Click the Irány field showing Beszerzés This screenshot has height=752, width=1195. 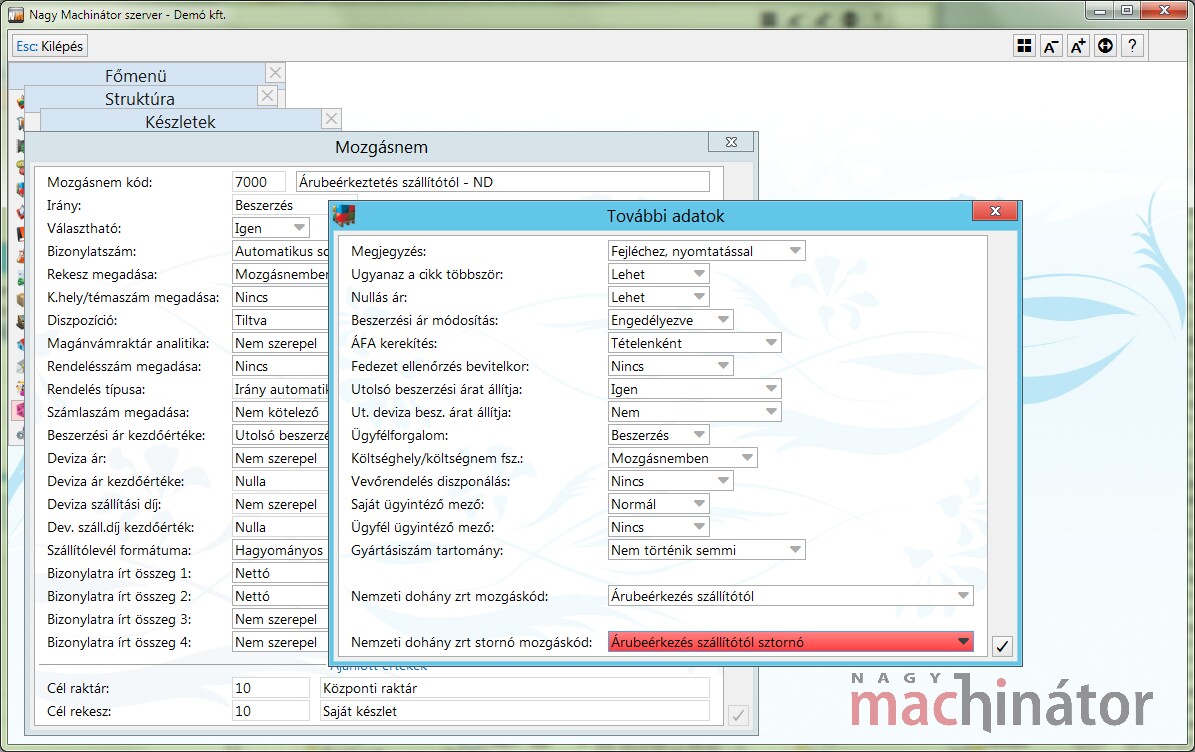tap(280, 205)
